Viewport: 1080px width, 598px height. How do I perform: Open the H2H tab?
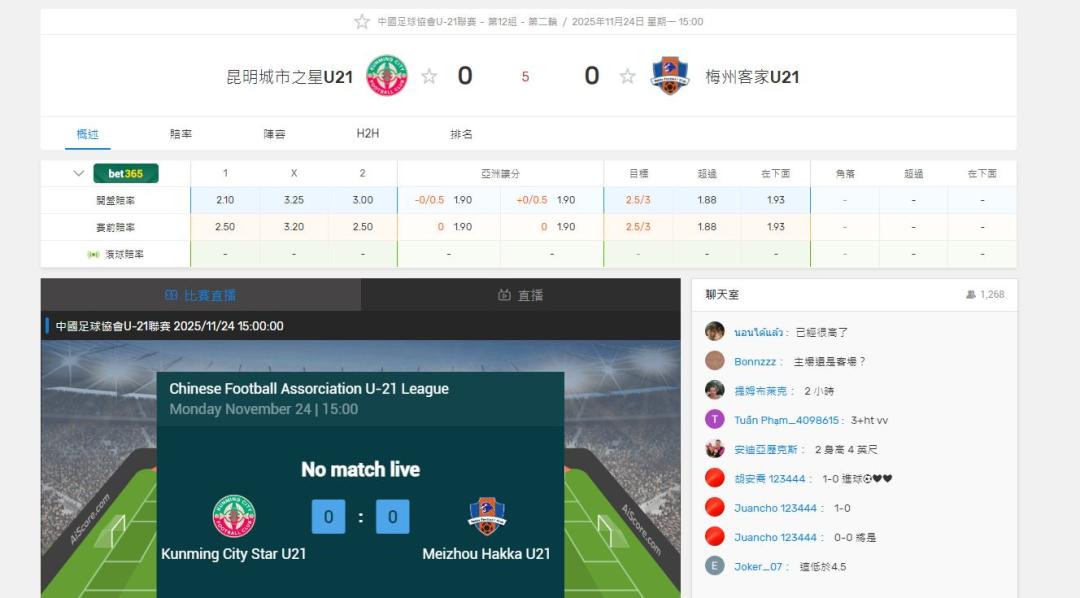(x=368, y=133)
